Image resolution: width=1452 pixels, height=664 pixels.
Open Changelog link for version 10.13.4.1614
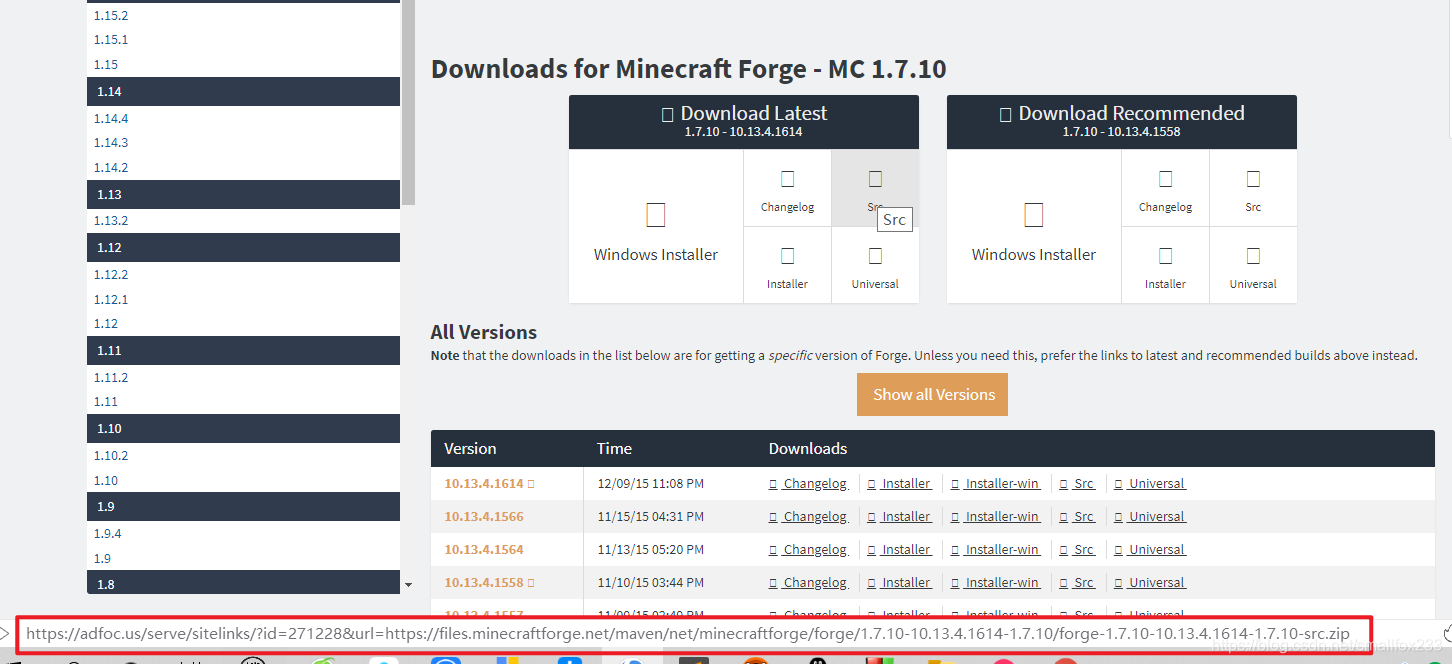click(808, 484)
